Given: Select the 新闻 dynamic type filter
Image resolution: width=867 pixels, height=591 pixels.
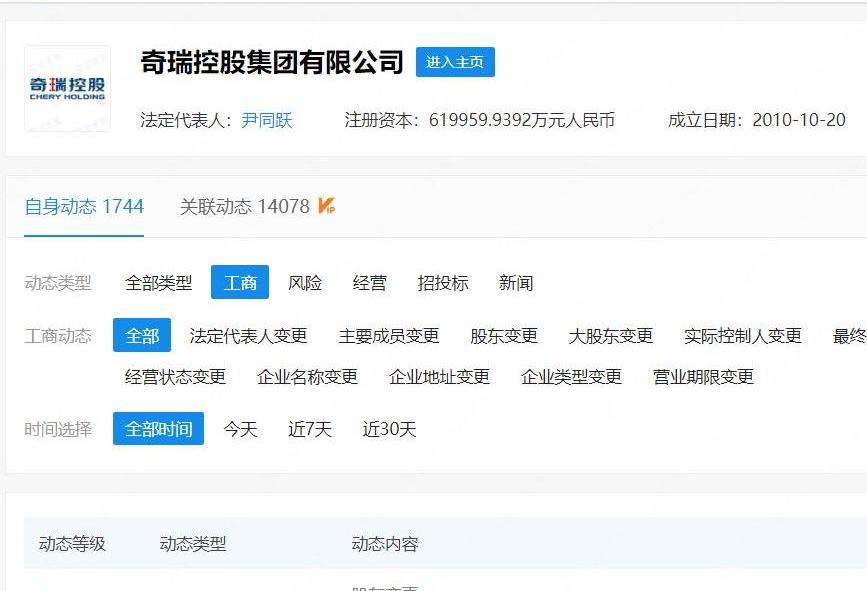Looking at the screenshot, I should (516, 283).
